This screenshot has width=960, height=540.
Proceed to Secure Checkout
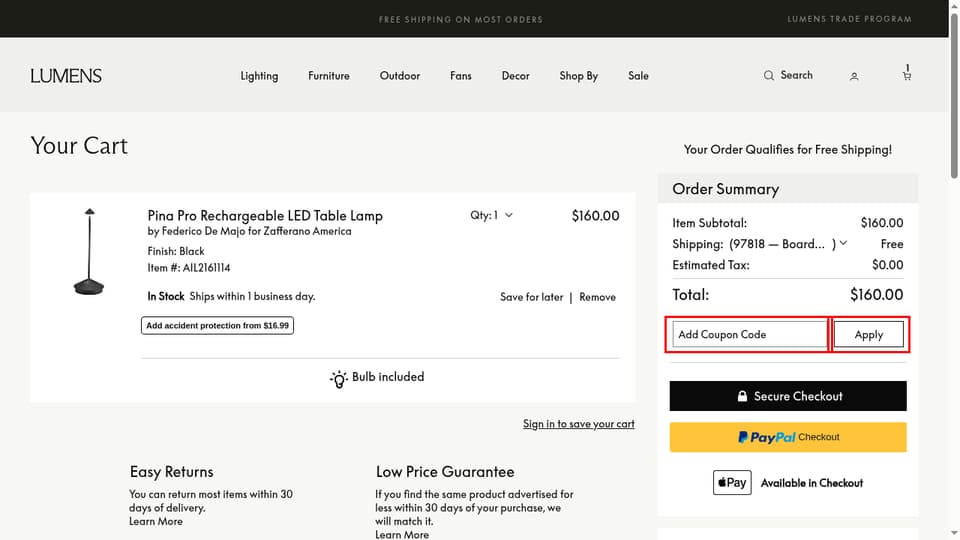788,396
